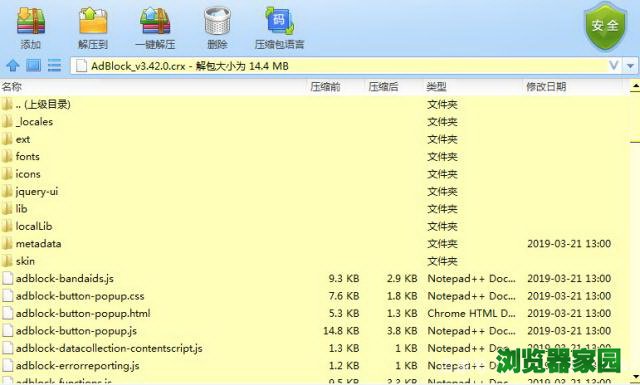The height and width of the screenshot is (385, 640).
Task: Click file icon of adblock-button-popup.html
Action: [7, 313]
